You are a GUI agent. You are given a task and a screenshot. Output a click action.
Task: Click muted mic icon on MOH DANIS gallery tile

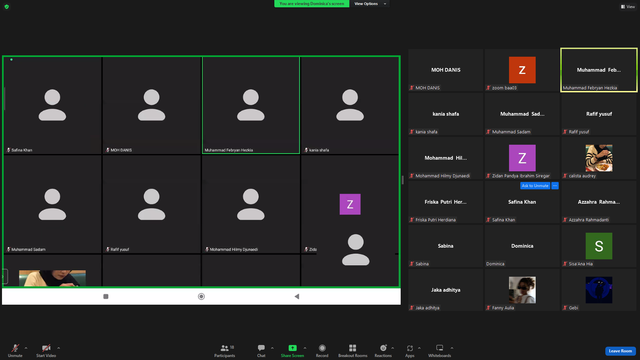coord(412,88)
